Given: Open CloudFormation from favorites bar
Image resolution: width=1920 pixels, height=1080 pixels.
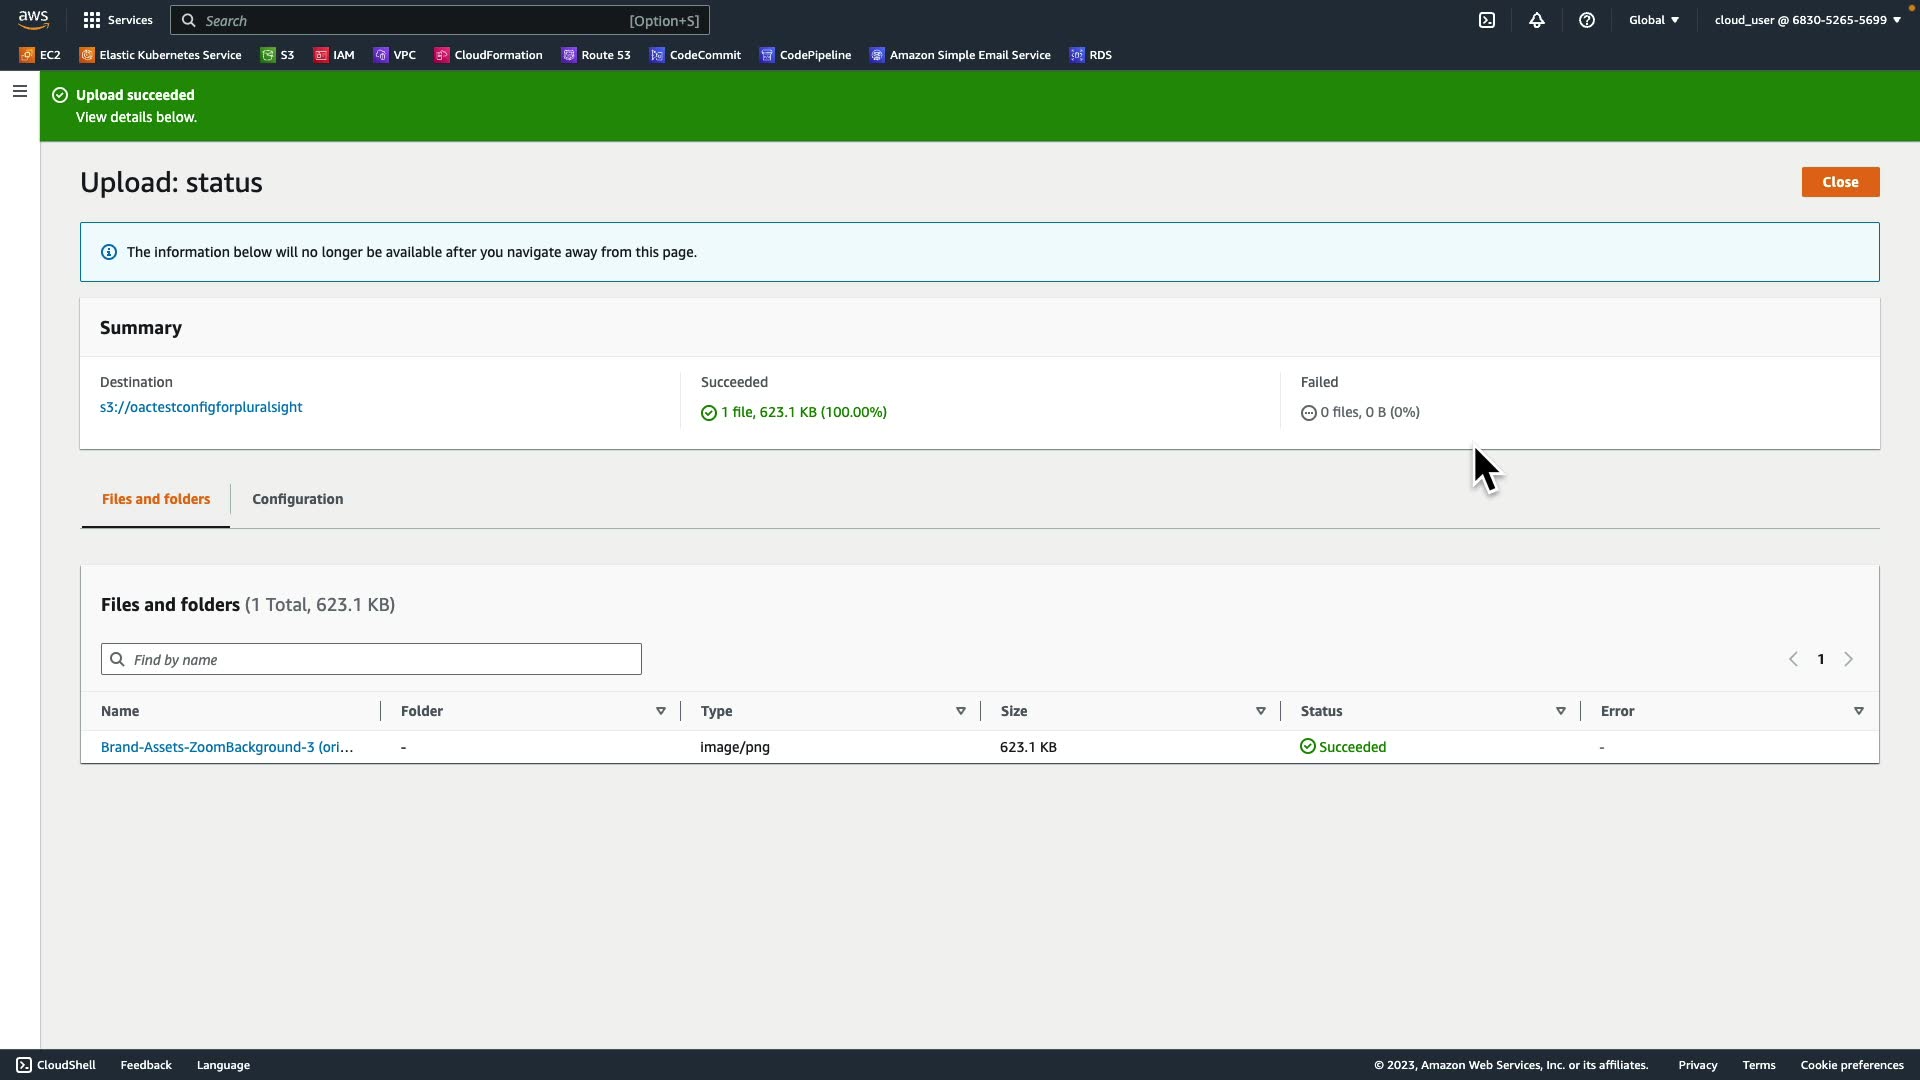Looking at the screenshot, I should 489,55.
